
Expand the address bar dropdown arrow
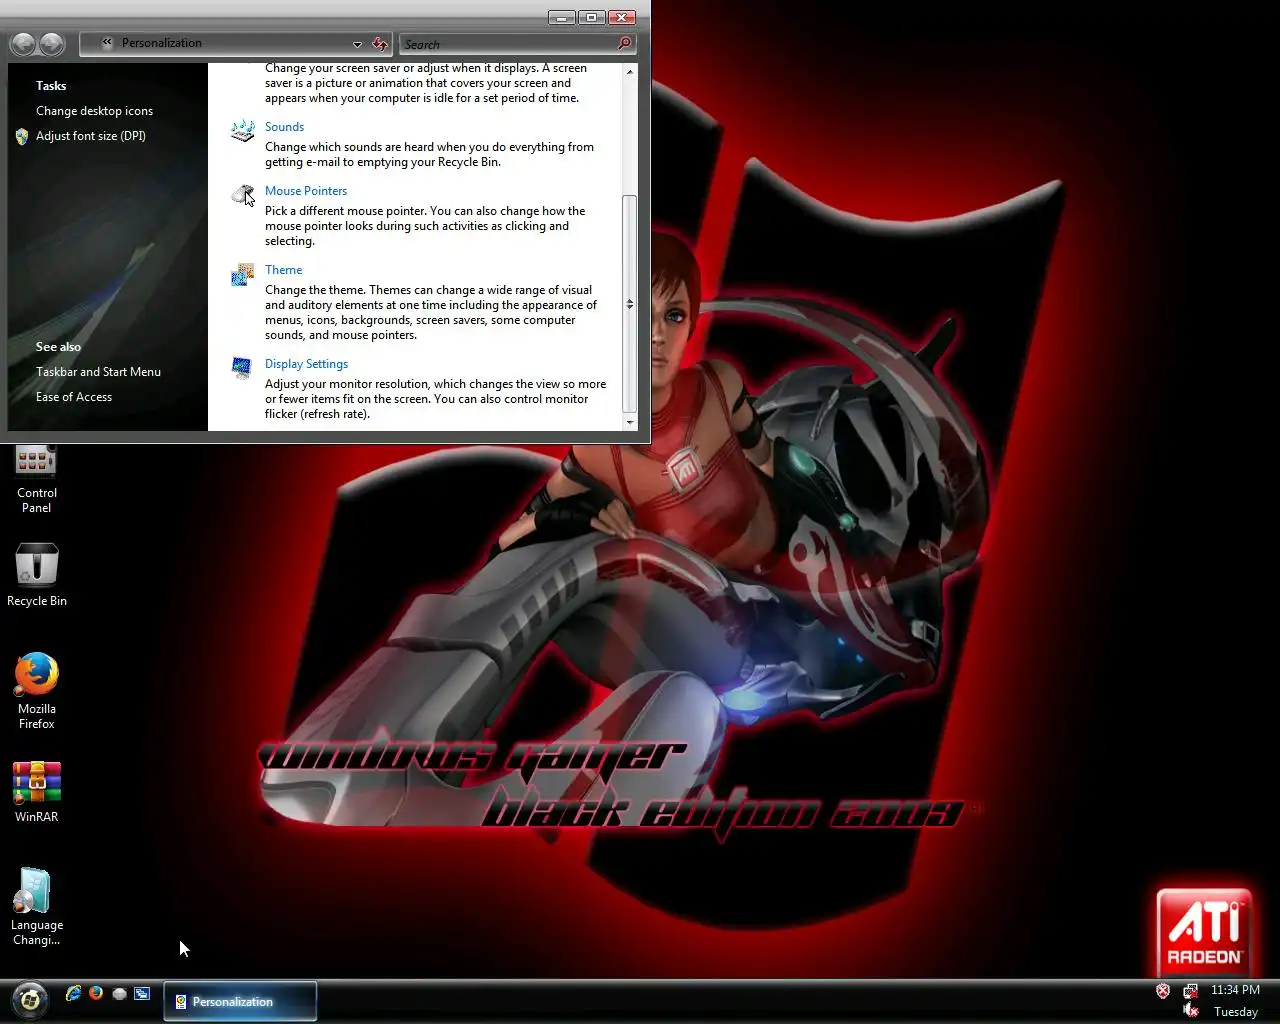click(357, 44)
